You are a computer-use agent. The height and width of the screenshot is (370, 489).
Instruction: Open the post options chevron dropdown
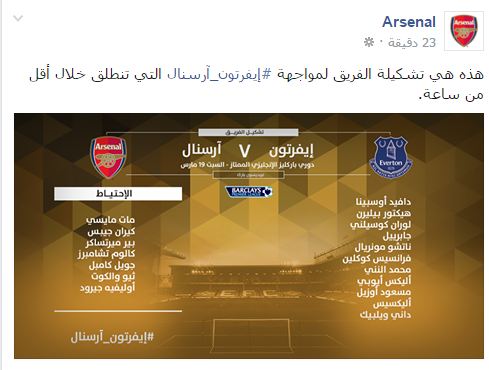(18, 18)
